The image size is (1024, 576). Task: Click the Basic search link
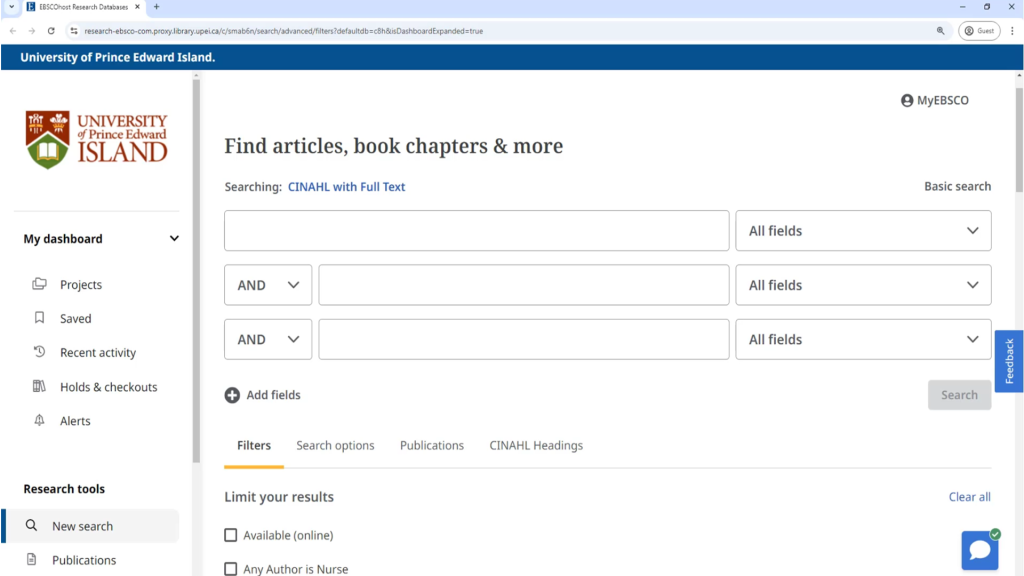tap(957, 187)
